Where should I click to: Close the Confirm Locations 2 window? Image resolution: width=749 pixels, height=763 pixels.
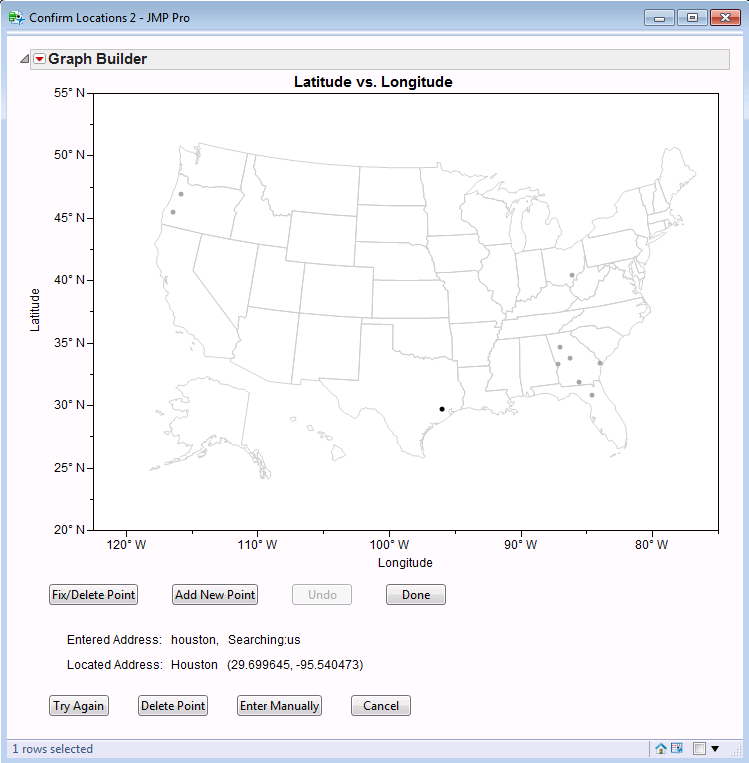coord(725,18)
